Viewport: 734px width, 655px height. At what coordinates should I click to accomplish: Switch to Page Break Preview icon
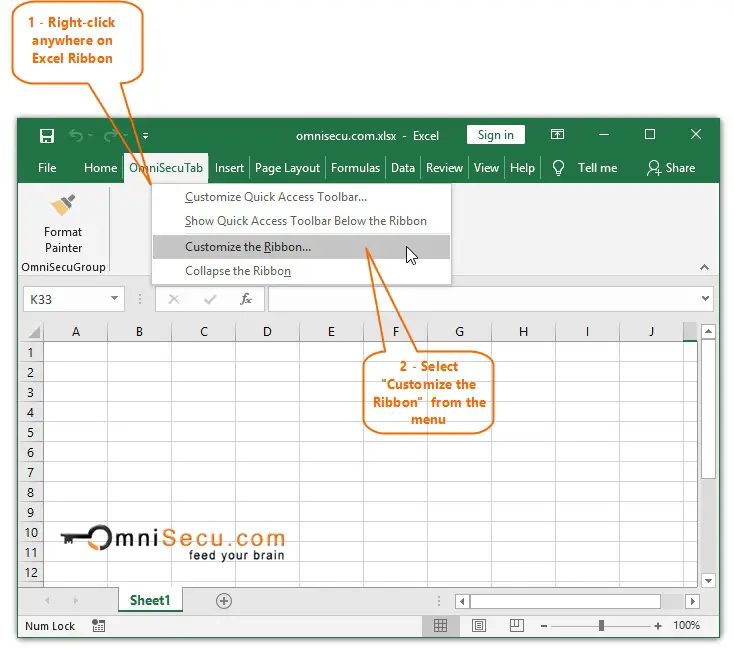click(517, 626)
